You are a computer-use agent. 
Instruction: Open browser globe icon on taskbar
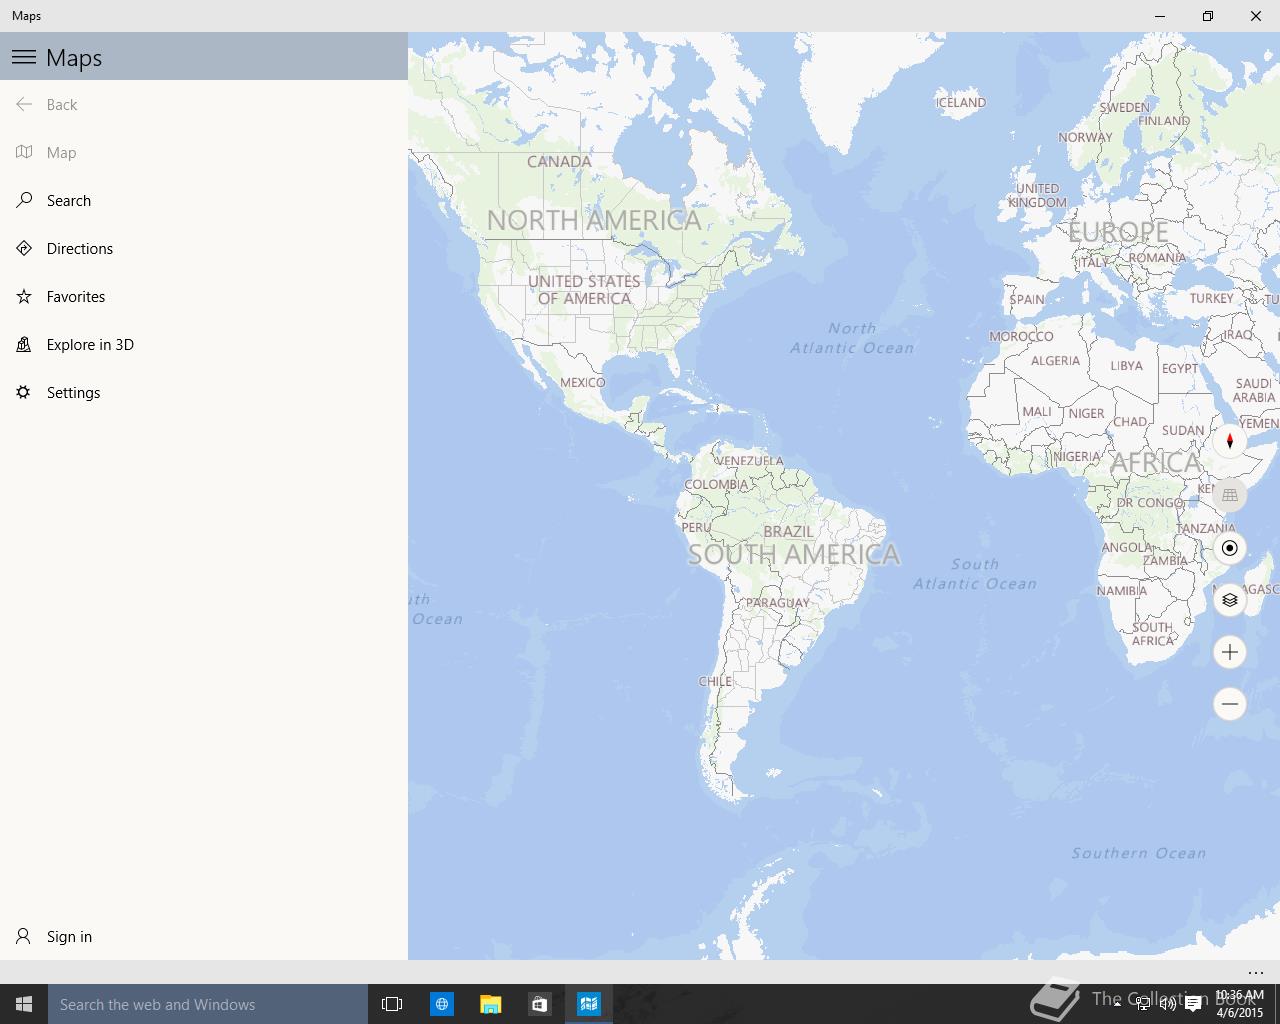441,1004
